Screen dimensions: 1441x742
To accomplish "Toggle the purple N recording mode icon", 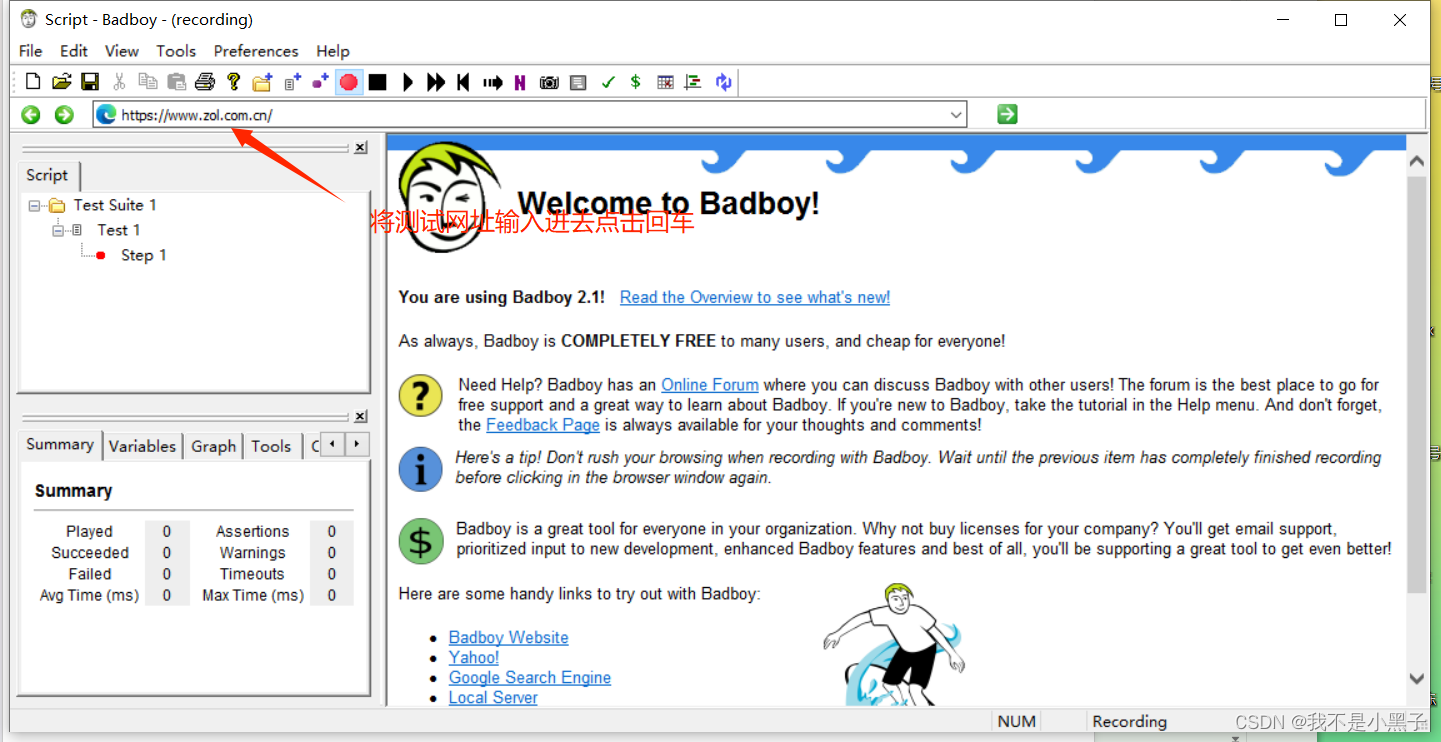I will click(520, 82).
